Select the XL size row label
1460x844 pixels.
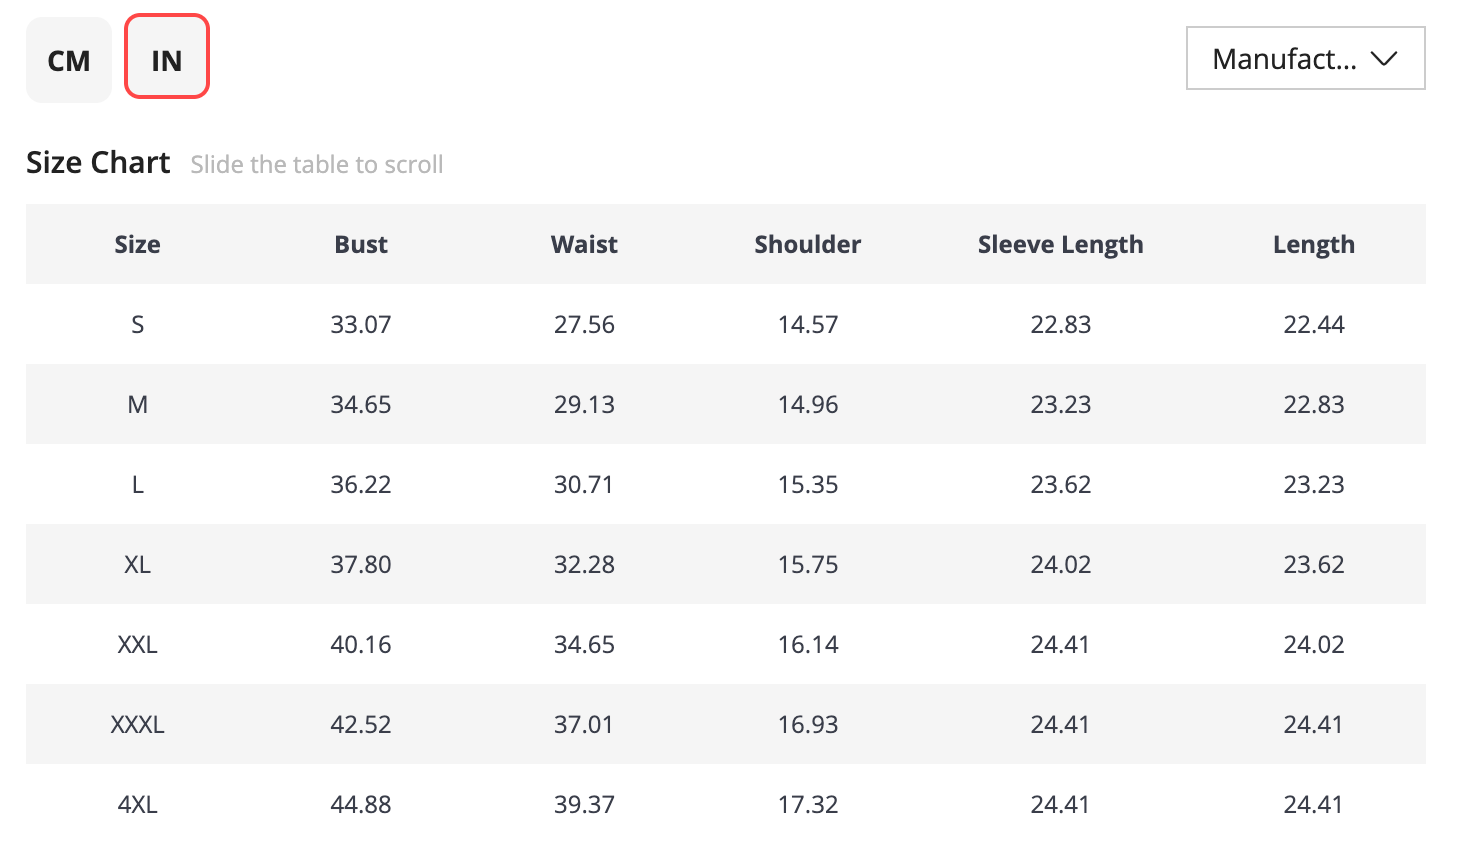(x=137, y=565)
